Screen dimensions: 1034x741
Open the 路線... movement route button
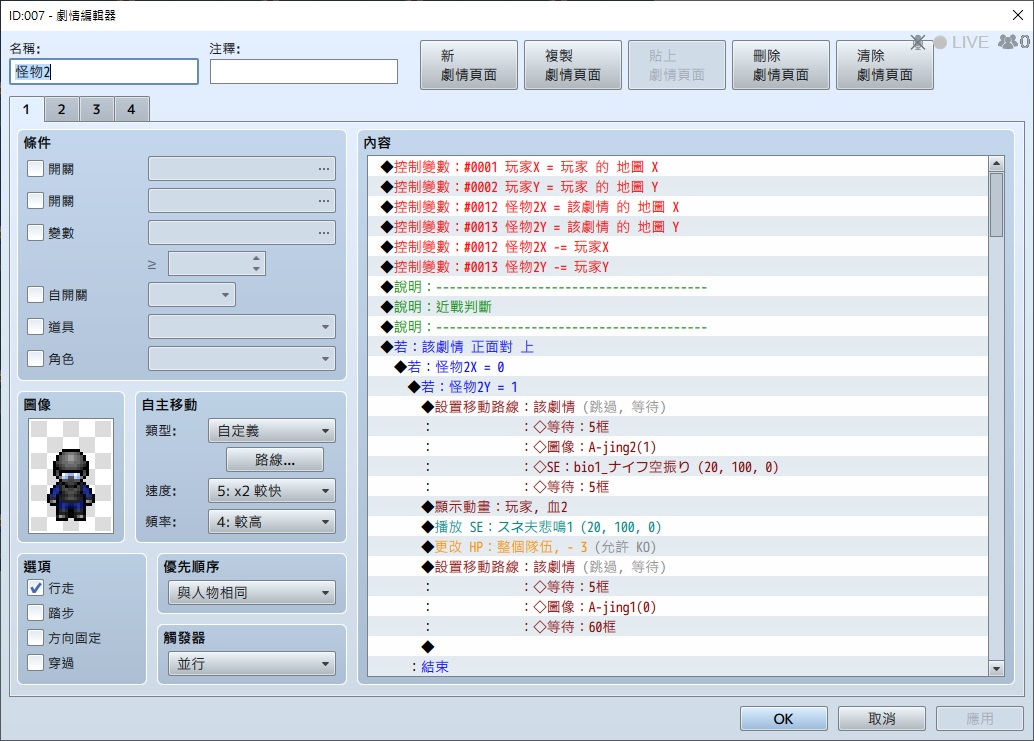275,460
